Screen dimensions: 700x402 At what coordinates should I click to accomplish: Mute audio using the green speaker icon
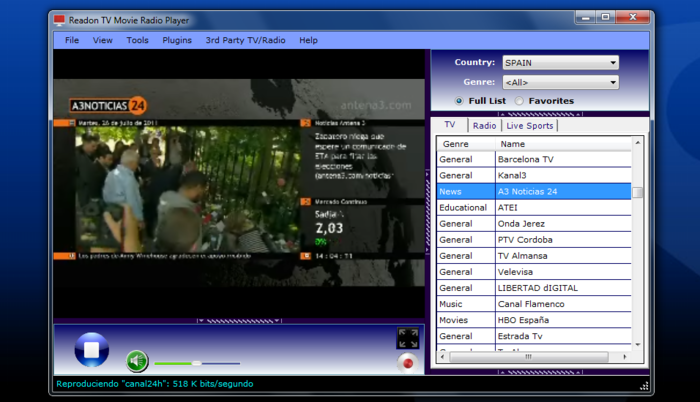[x=137, y=361]
